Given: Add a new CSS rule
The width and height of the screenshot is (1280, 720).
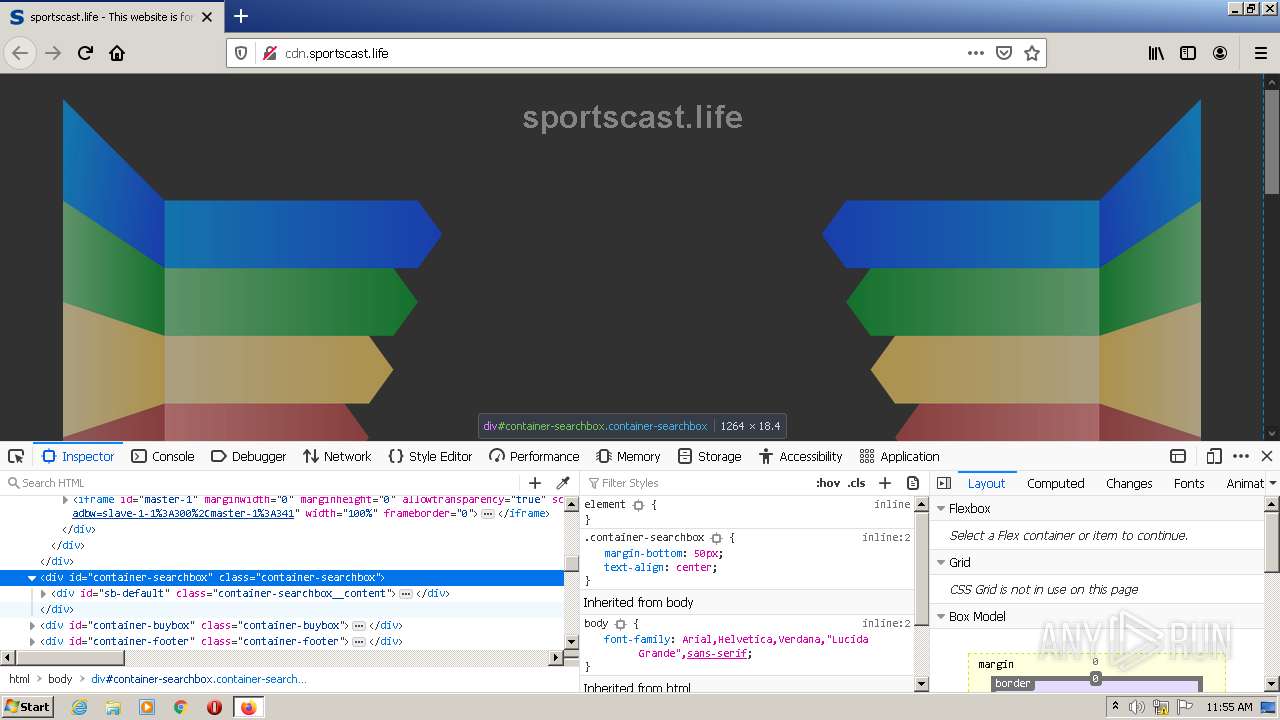Looking at the screenshot, I should (885, 483).
